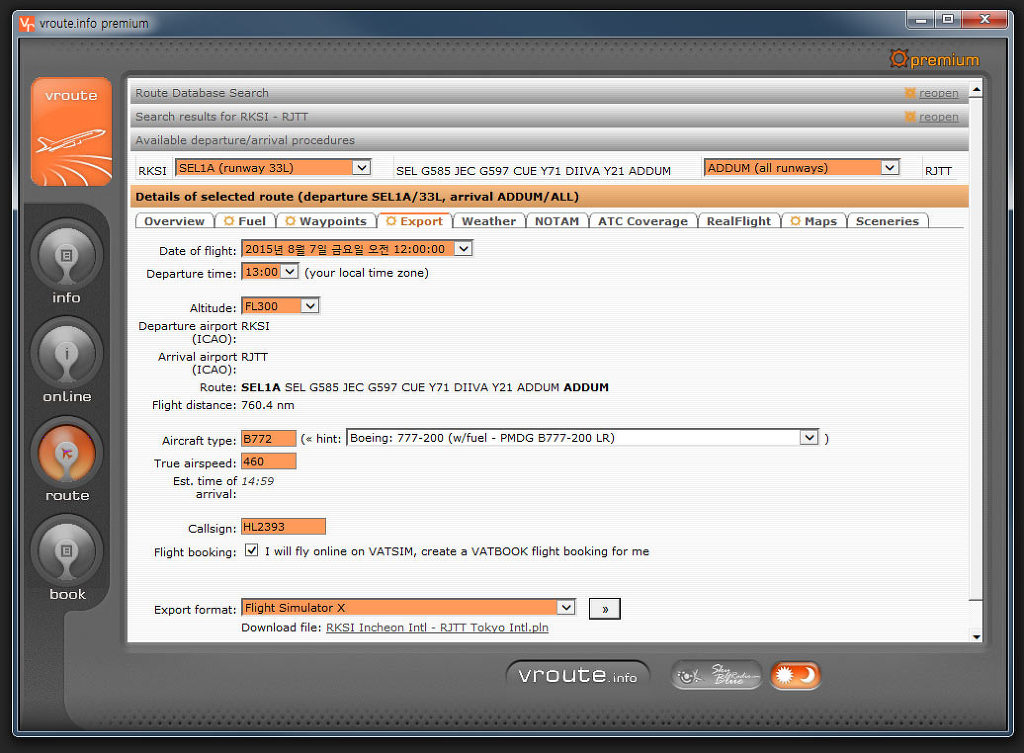1024x753 pixels.
Task: Open the NOTAM tab
Action: [557, 221]
